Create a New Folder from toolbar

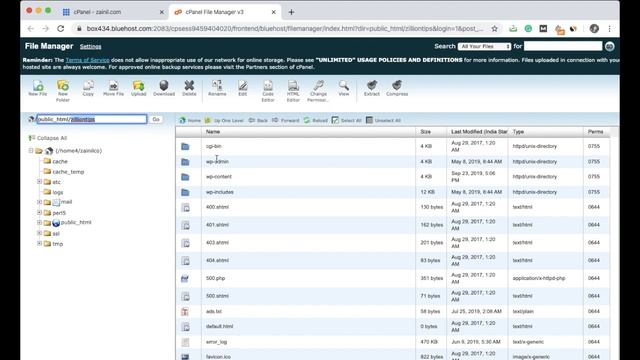coord(63,91)
